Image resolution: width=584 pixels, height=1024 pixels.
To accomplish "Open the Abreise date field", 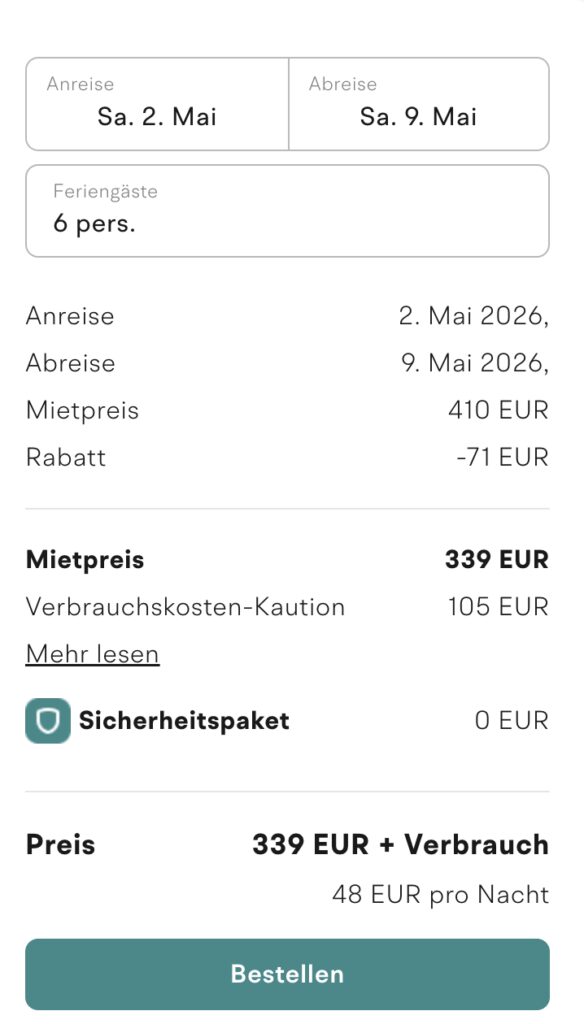I will pyautogui.click(x=420, y=104).
